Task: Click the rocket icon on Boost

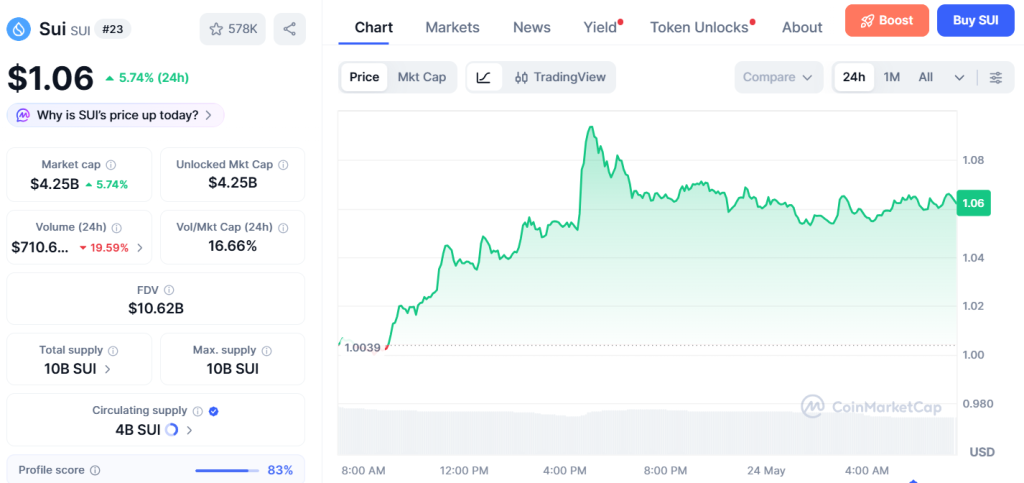Action: [x=867, y=20]
